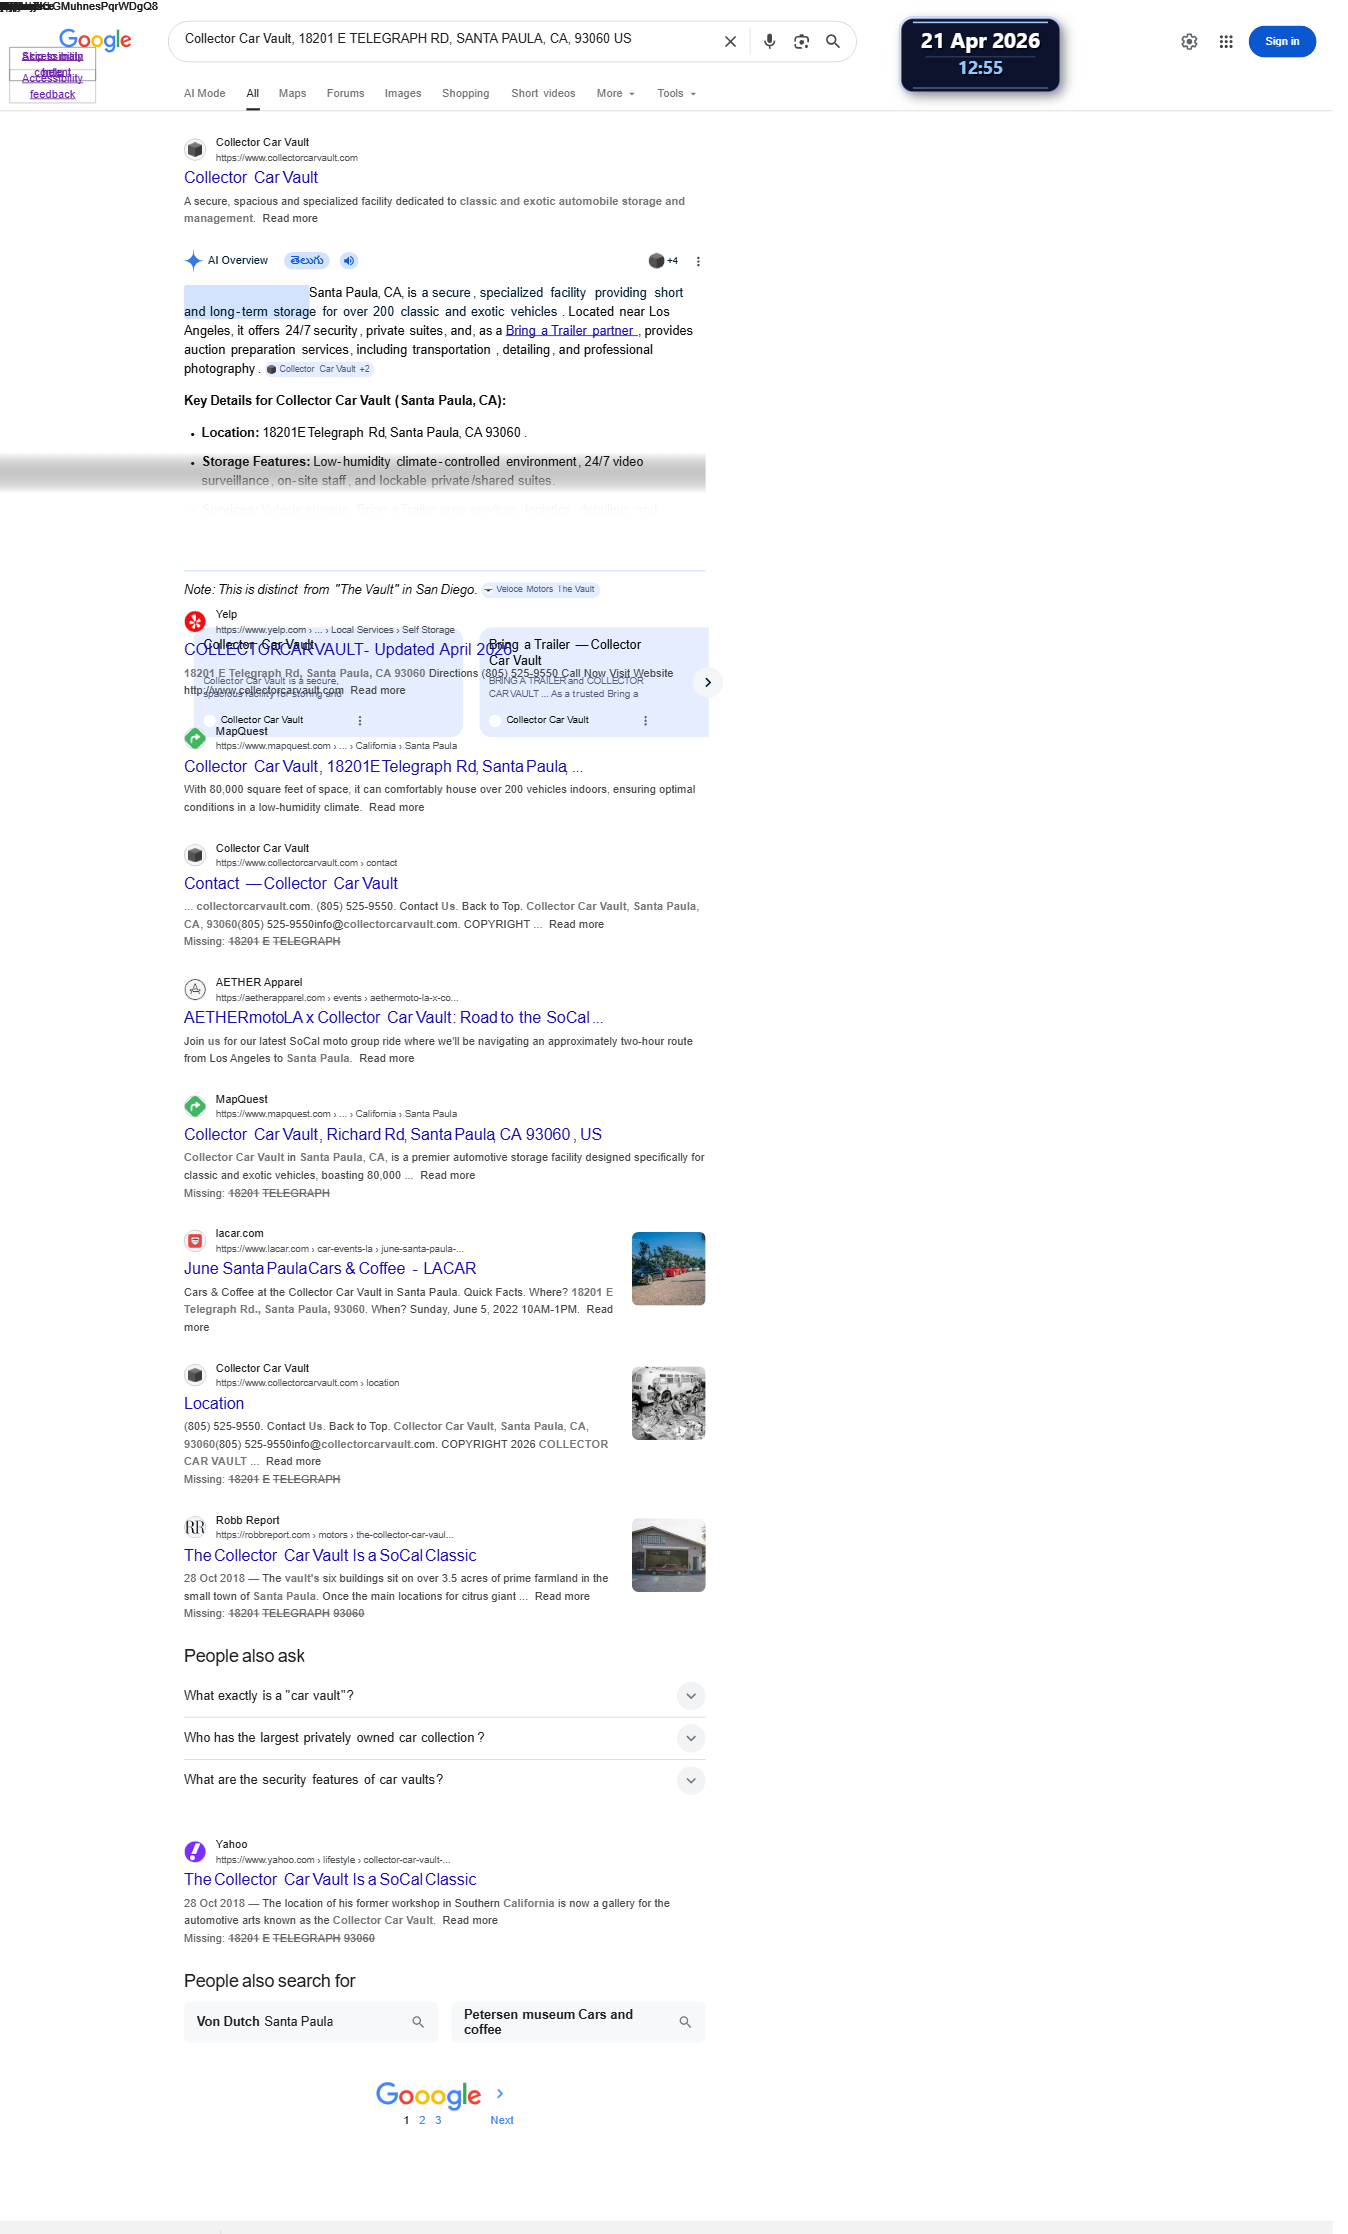Viewport: 1348px width, 2234px height.
Task: Click the Yelp result favicon
Action: pos(195,622)
